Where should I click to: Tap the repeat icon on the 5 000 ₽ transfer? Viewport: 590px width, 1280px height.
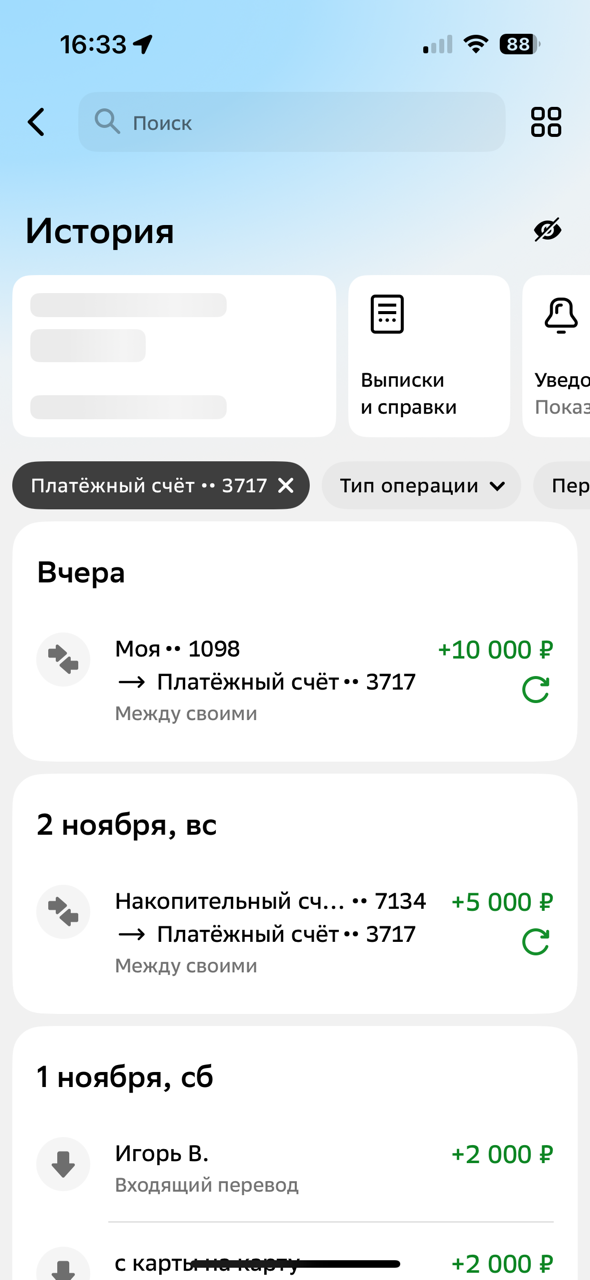[x=536, y=941]
